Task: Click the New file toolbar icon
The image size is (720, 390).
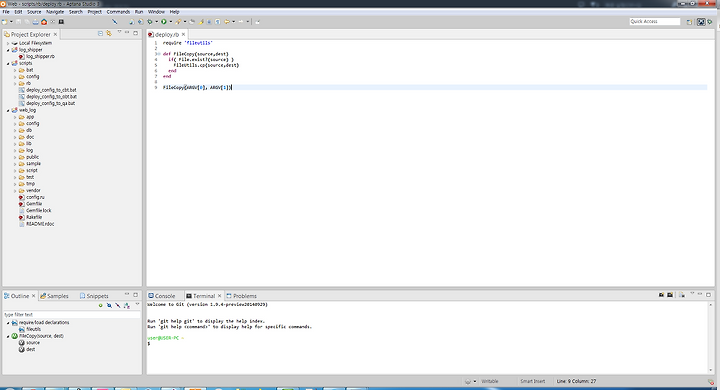Action: click(x=5, y=22)
